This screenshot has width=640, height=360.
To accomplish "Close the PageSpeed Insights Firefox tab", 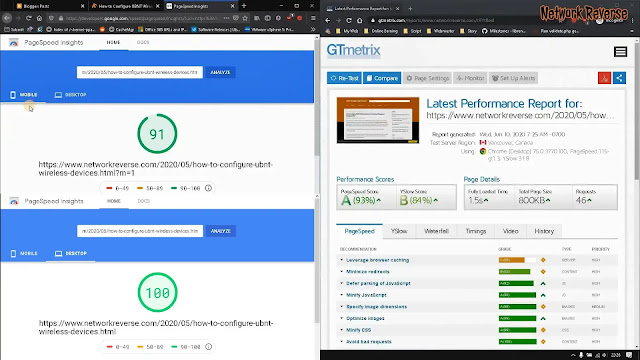I will click(233, 6).
